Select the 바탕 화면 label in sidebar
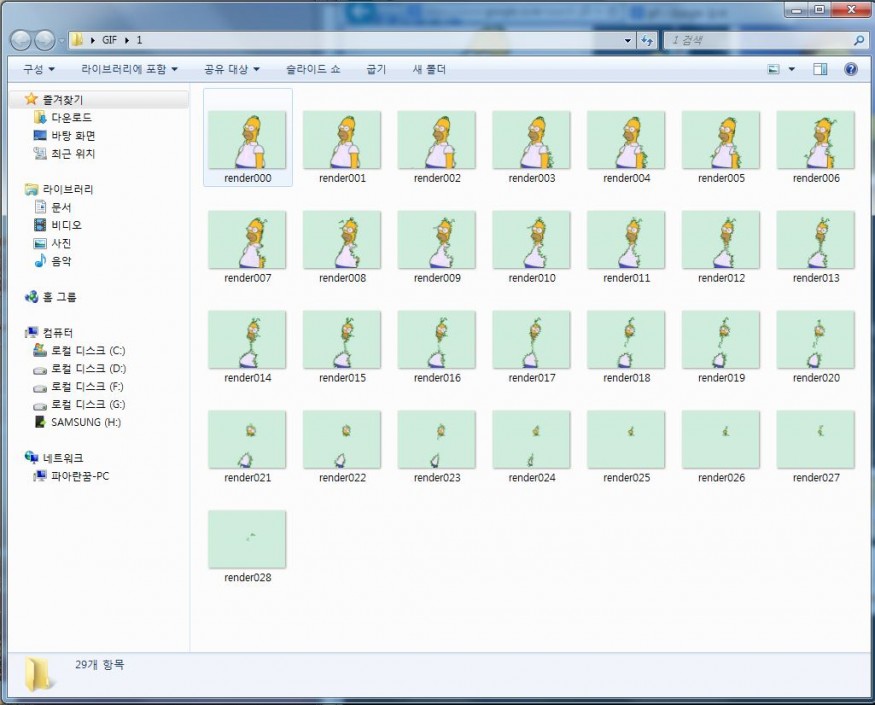 pos(73,135)
